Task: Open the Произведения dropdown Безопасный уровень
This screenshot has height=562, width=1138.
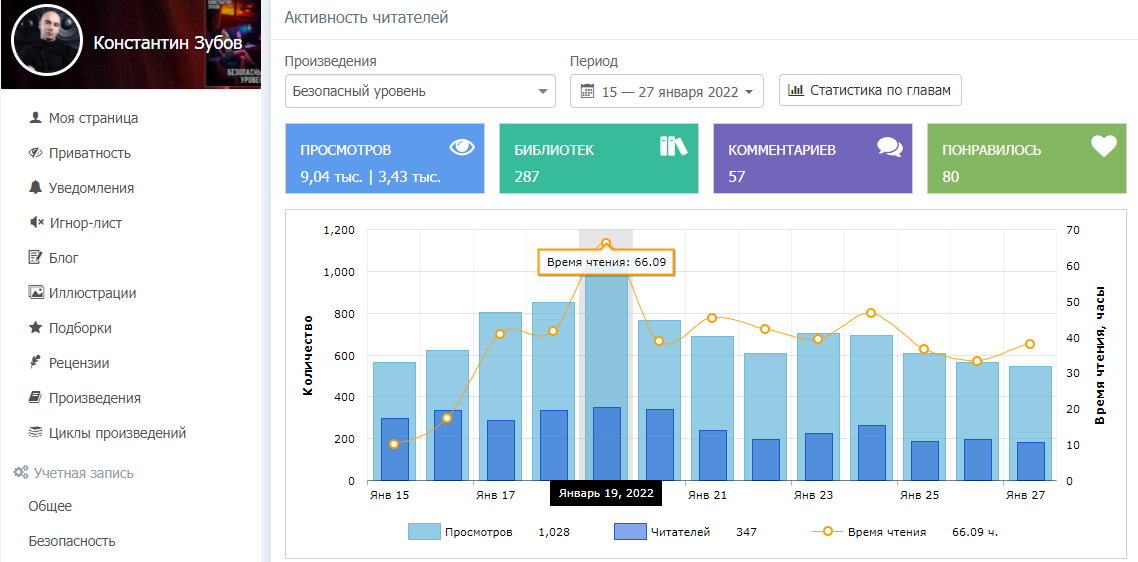Action: coord(419,91)
